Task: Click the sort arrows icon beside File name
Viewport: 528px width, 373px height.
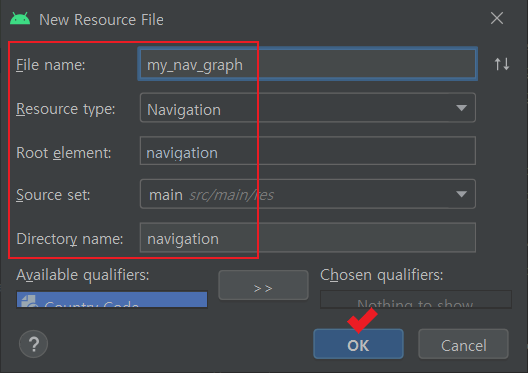Action: pos(501,64)
